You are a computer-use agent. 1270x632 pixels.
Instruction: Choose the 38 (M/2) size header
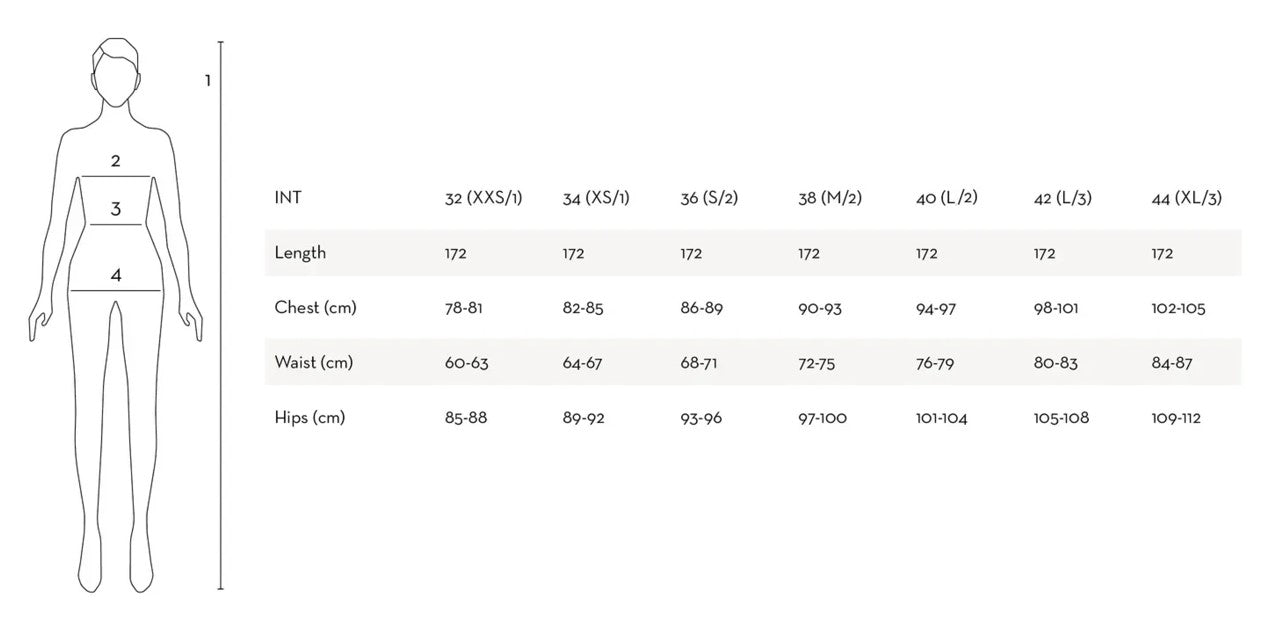tap(830, 199)
